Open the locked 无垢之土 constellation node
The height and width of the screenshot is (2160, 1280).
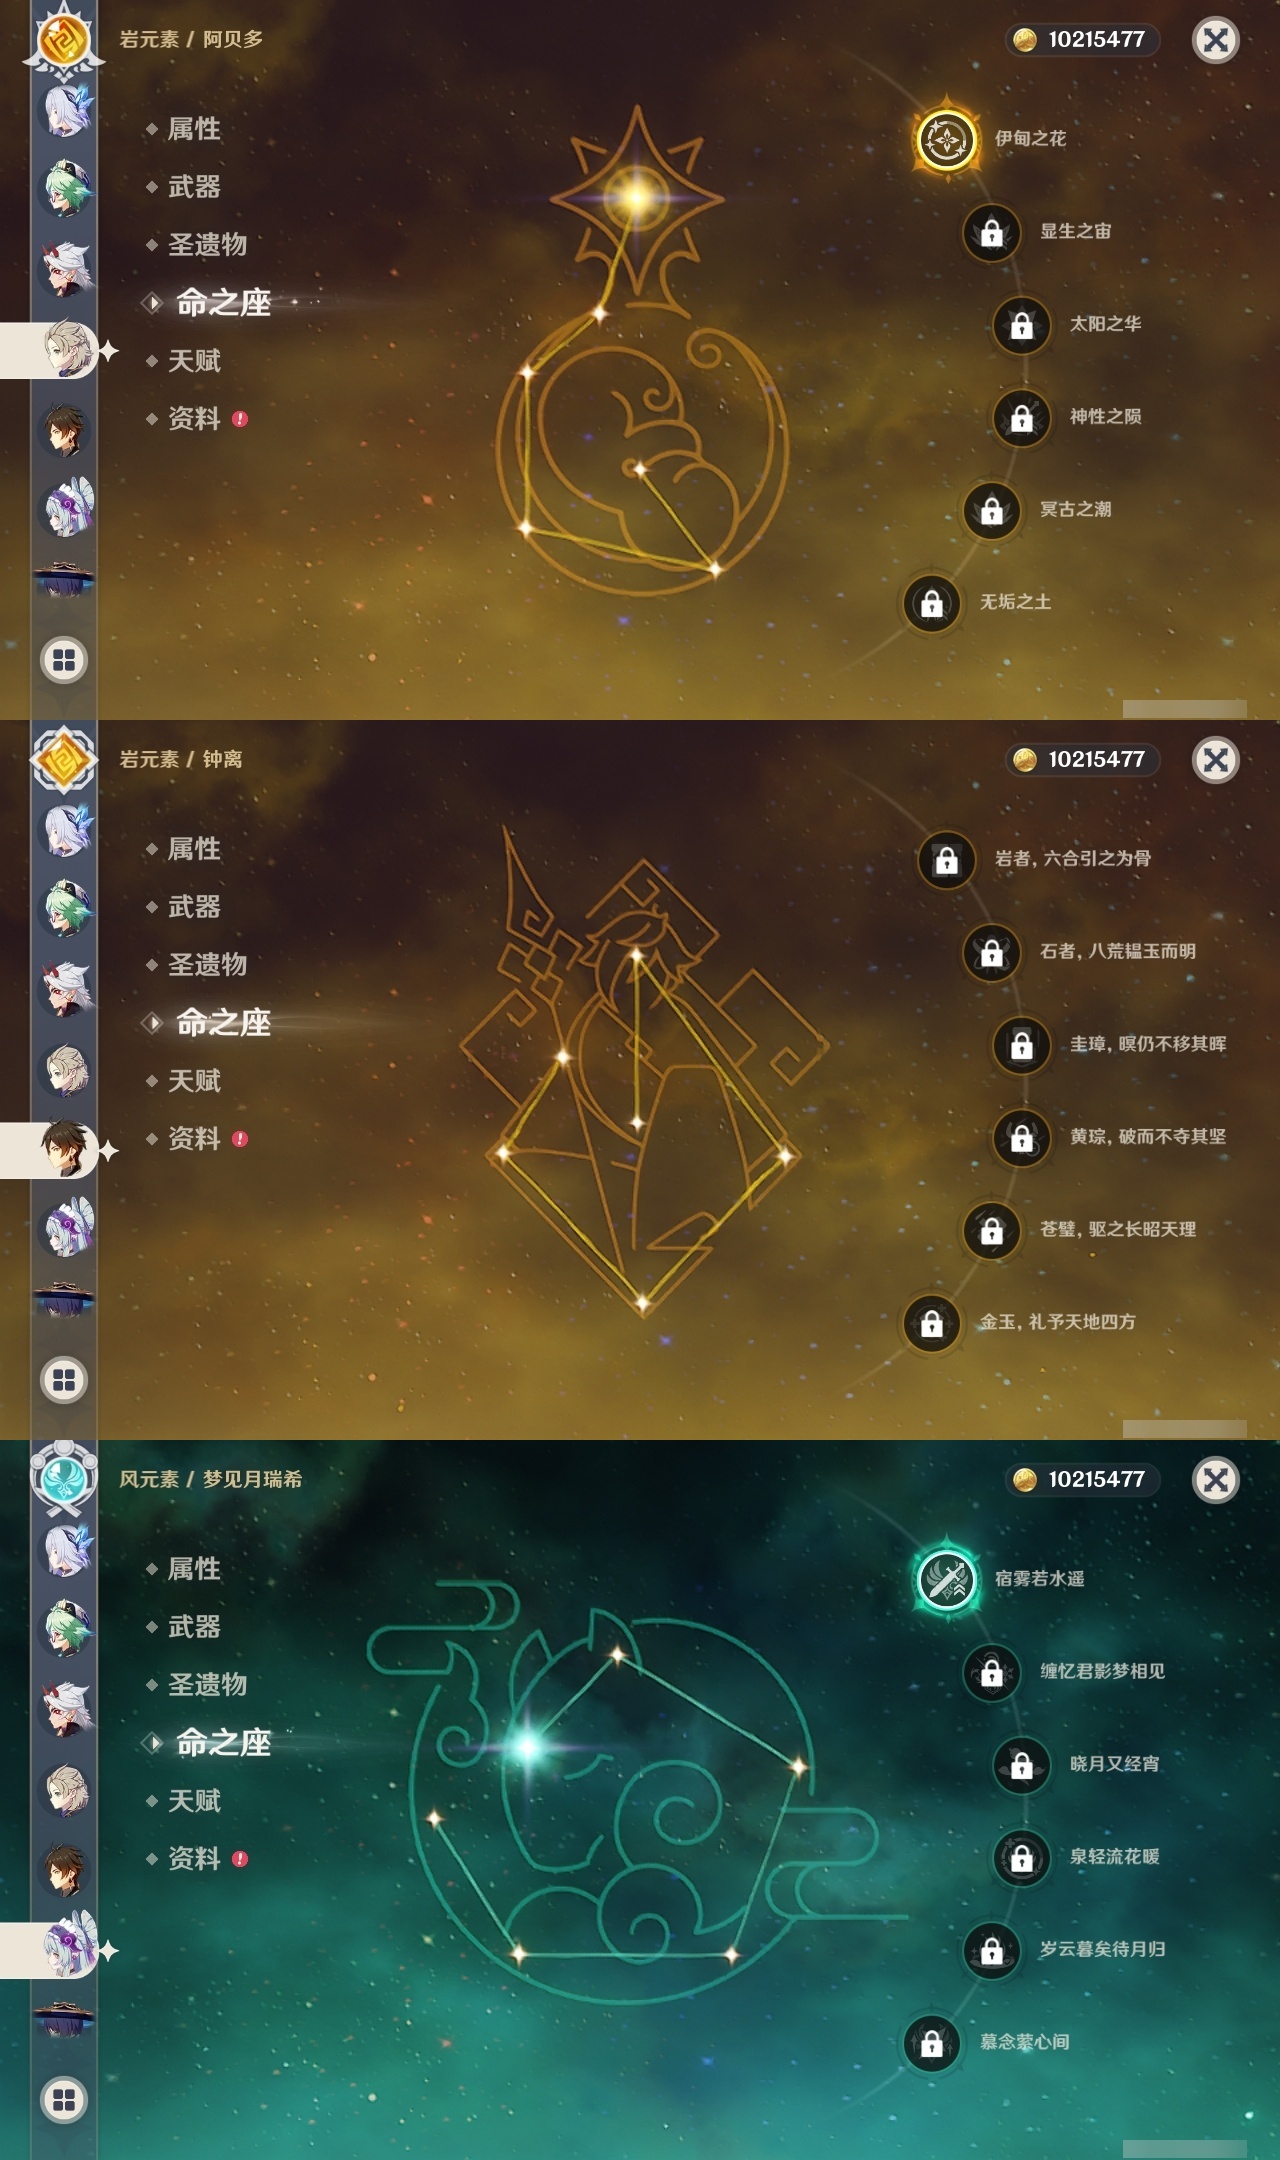pos(932,602)
